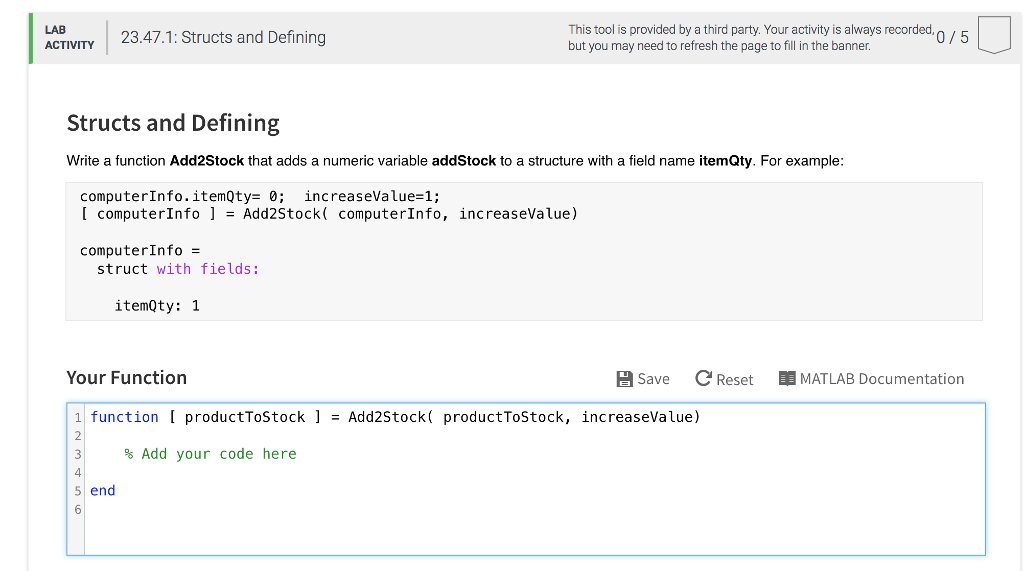This screenshot has width=1024, height=571.
Task: Click the Reset circular arrow icon
Action: [x=704, y=379]
